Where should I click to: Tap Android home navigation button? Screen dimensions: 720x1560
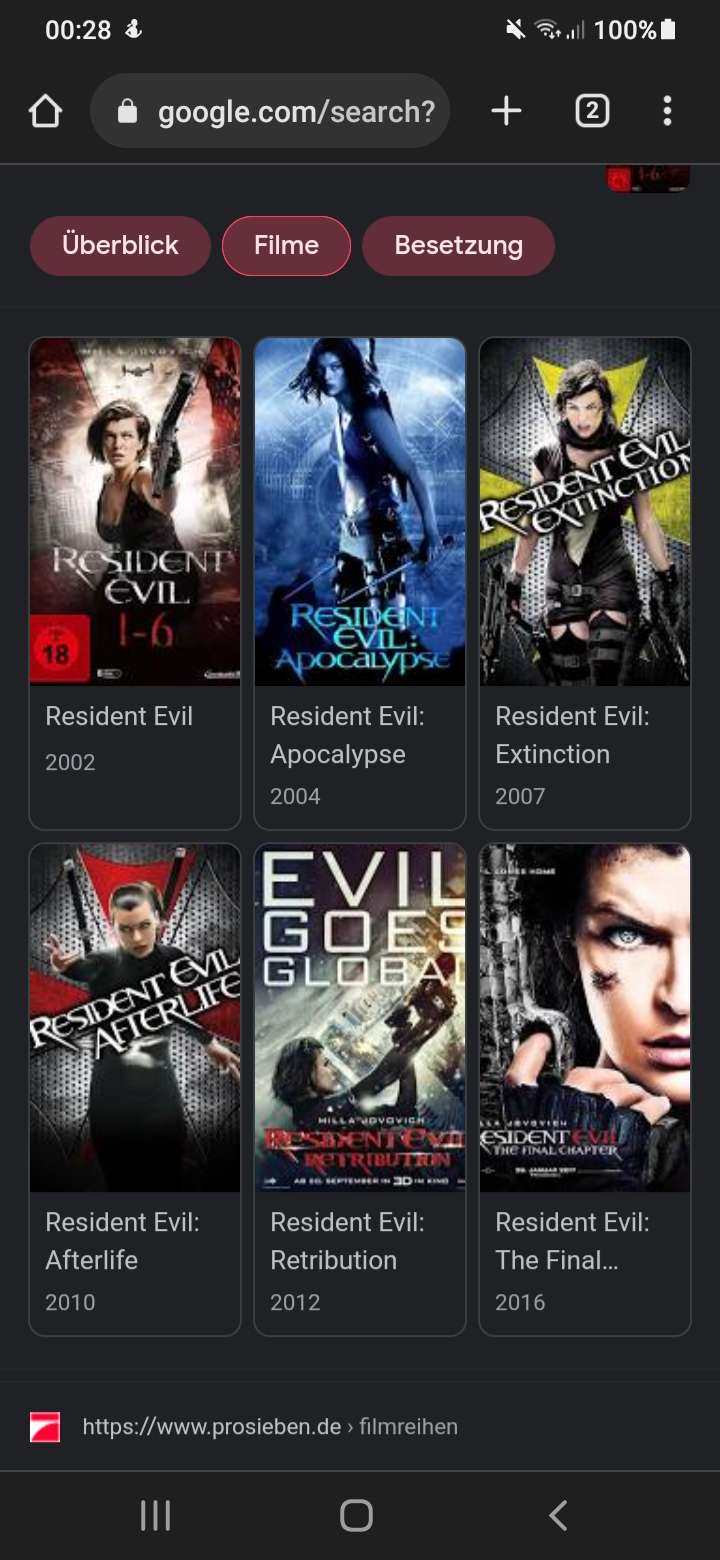point(357,1515)
